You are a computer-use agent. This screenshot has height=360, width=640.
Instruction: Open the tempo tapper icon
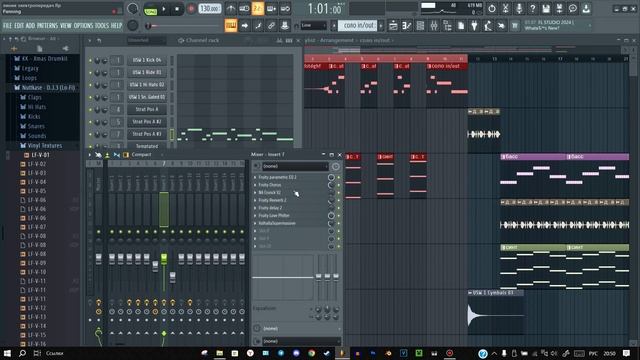(488, 26)
